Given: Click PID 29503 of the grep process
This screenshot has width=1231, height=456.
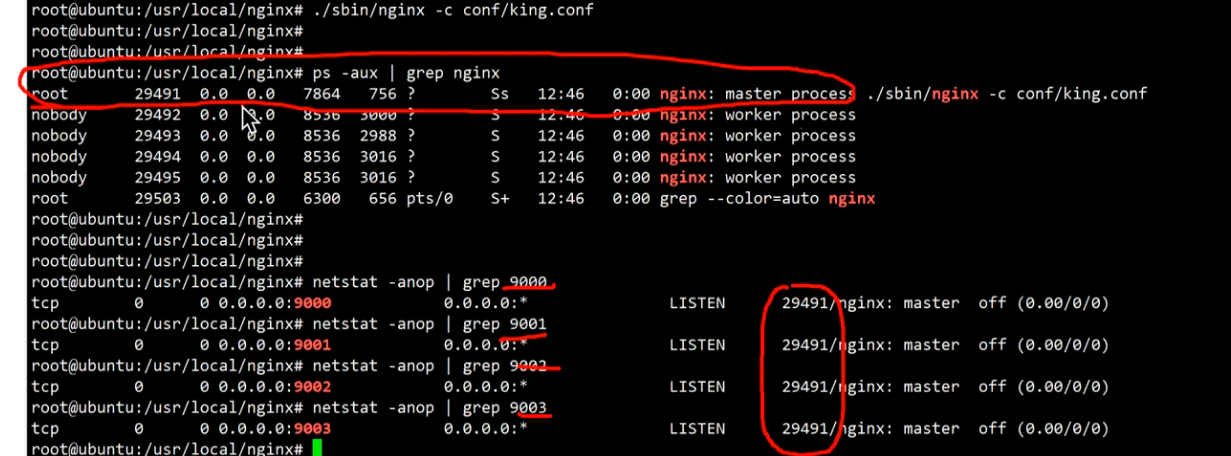Looking at the screenshot, I should tap(155, 199).
